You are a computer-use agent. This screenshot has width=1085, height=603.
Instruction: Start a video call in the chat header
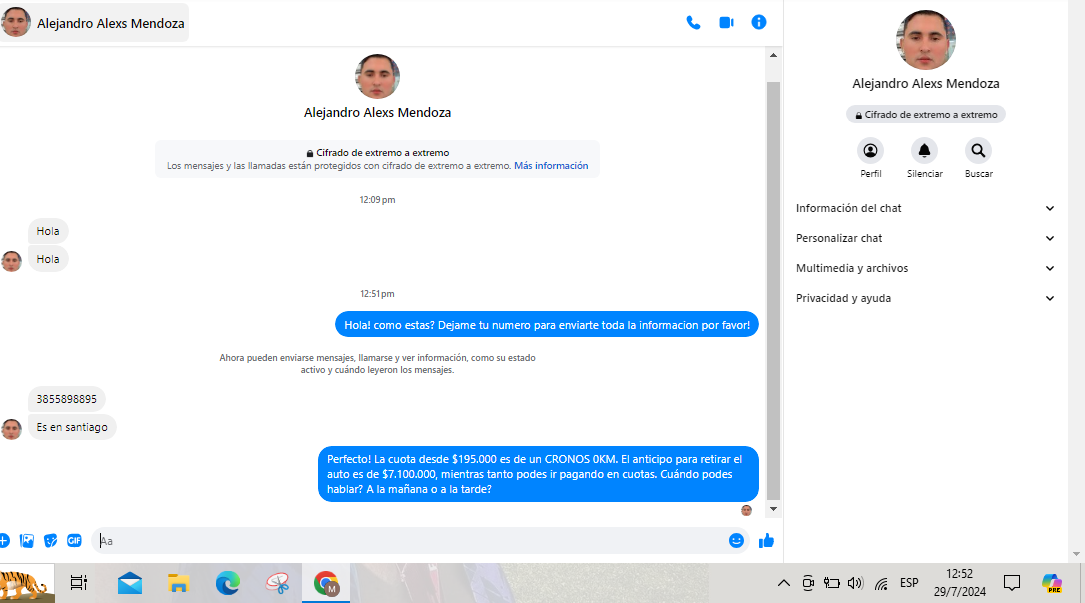pos(726,22)
